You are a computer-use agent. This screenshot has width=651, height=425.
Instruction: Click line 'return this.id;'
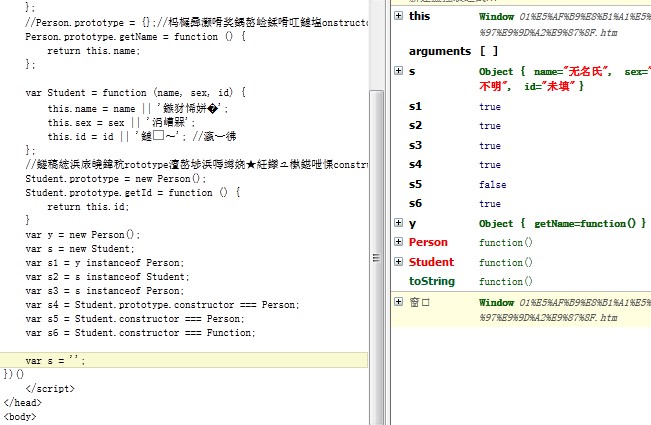click(88, 207)
